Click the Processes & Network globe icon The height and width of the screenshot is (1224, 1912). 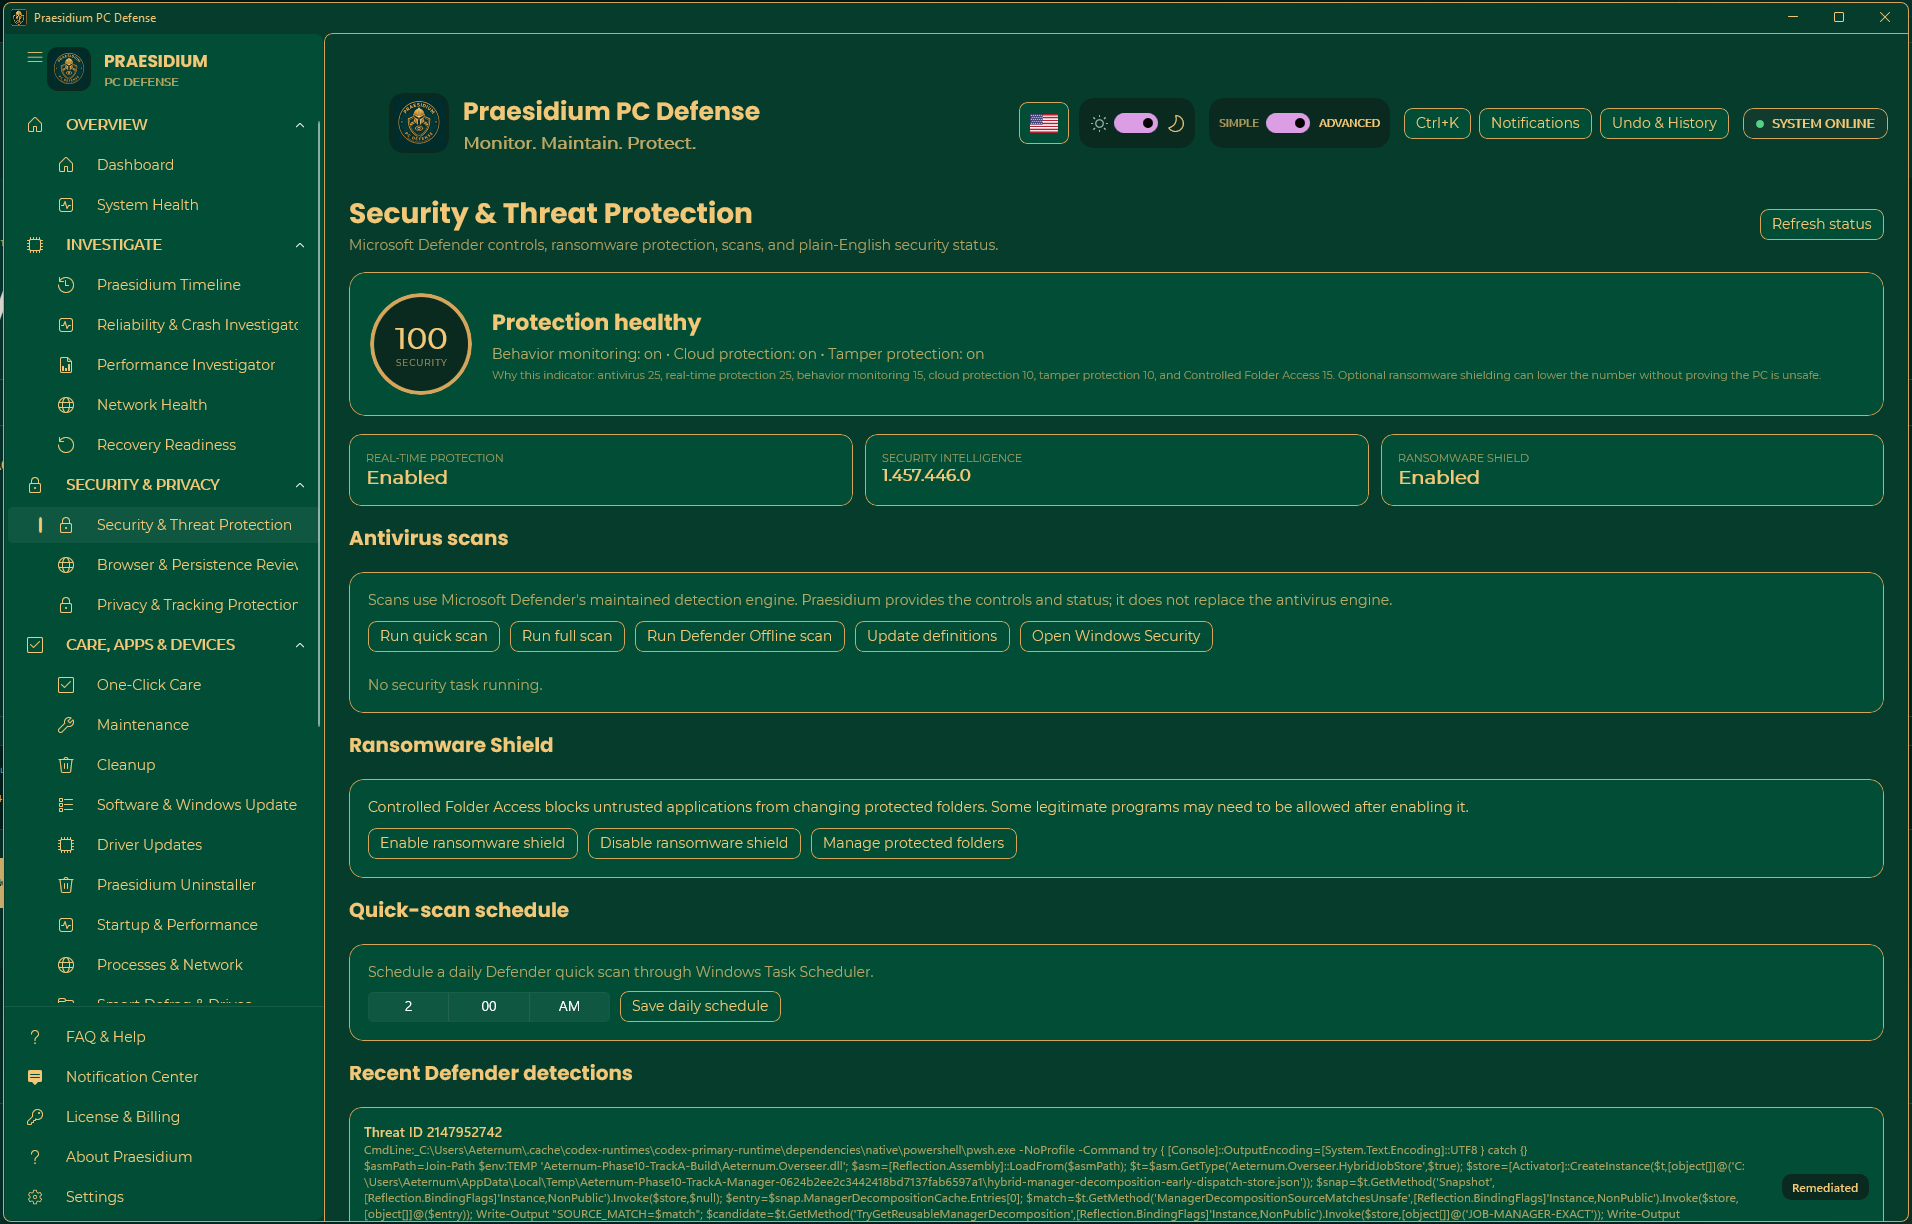[x=66, y=965]
